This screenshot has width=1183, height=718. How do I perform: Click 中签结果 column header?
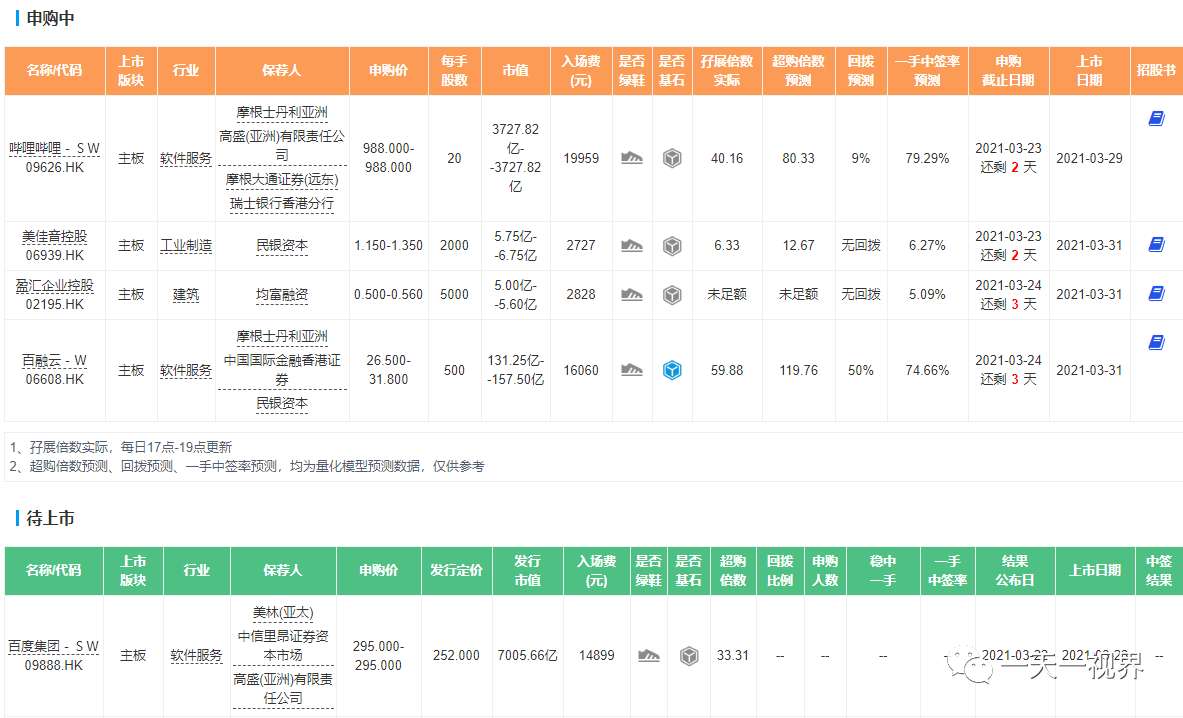tap(1159, 570)
